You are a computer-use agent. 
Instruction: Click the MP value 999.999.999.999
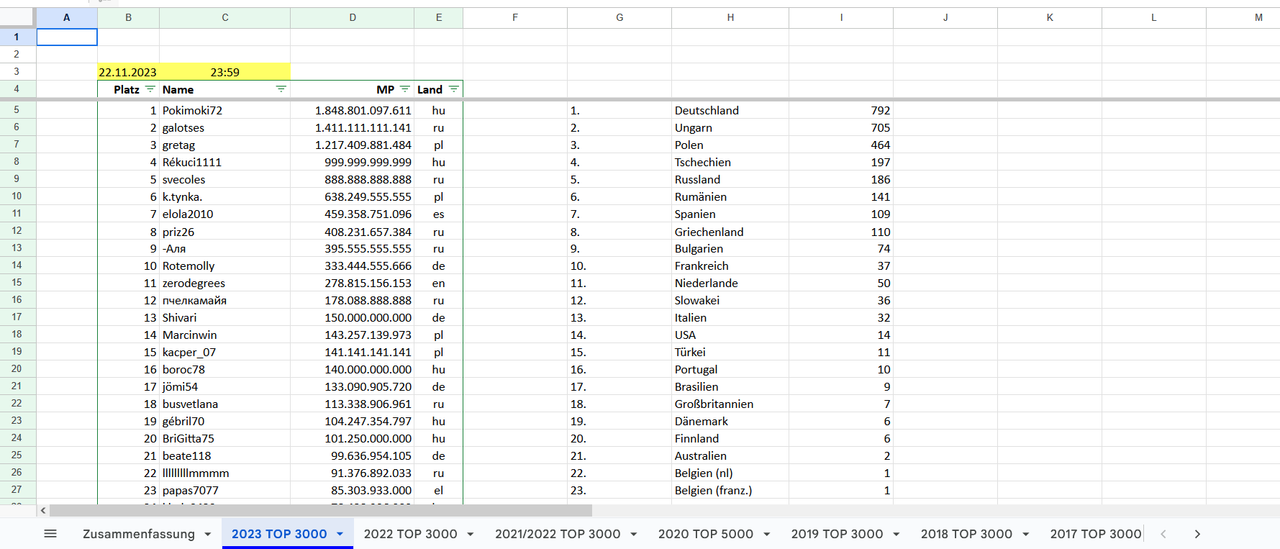pyautogui.click(x=352, y=162)
